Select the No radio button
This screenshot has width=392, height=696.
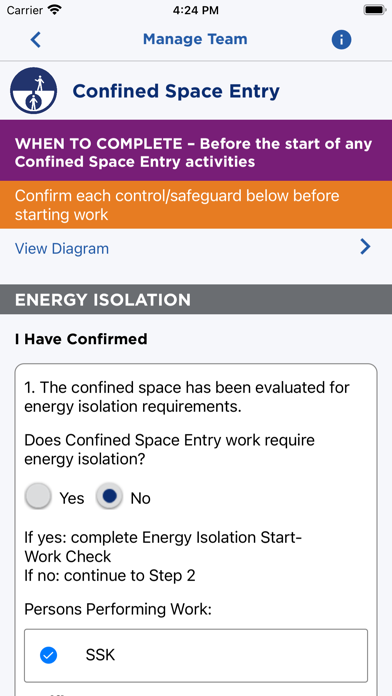coord(109,496)
